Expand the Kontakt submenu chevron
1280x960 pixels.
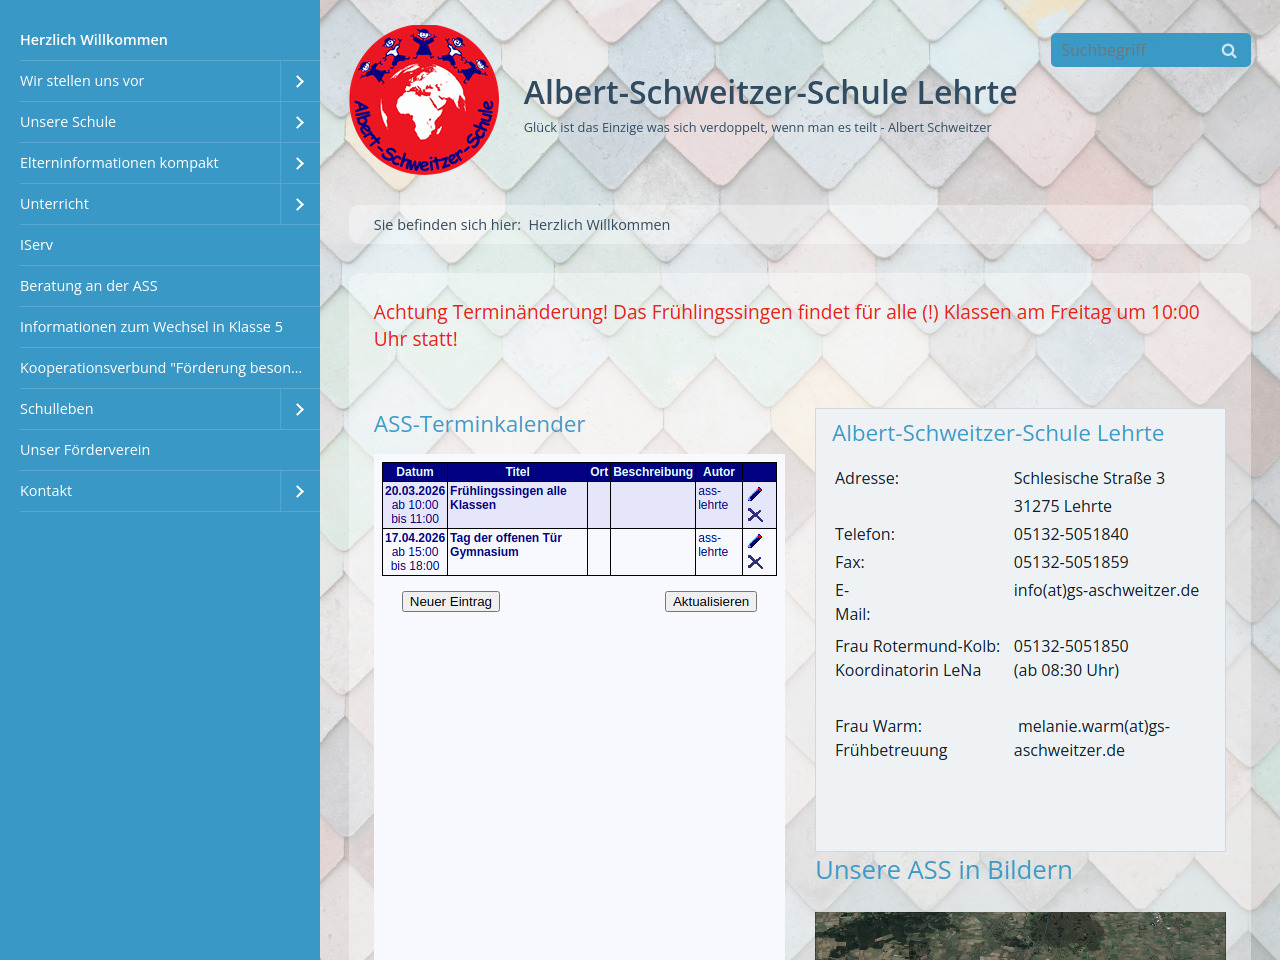(300, 491)
